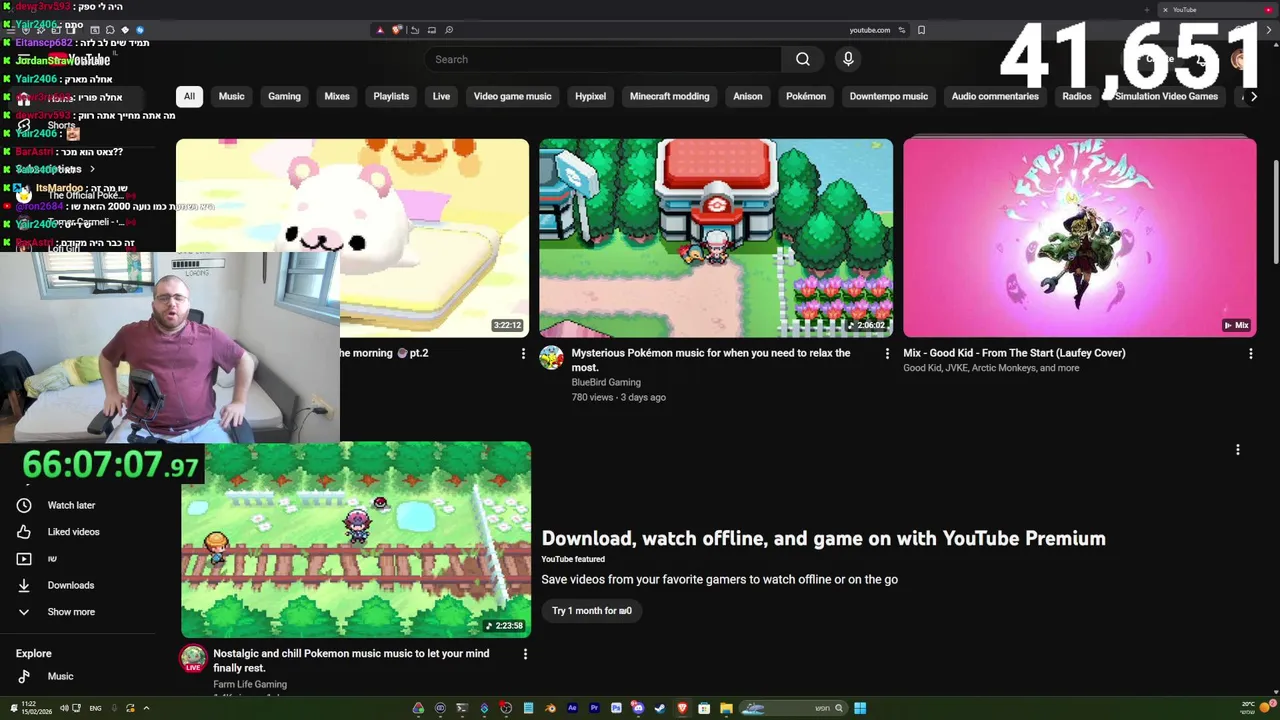Click the YouTube search magnifier button

coord(803,59)
